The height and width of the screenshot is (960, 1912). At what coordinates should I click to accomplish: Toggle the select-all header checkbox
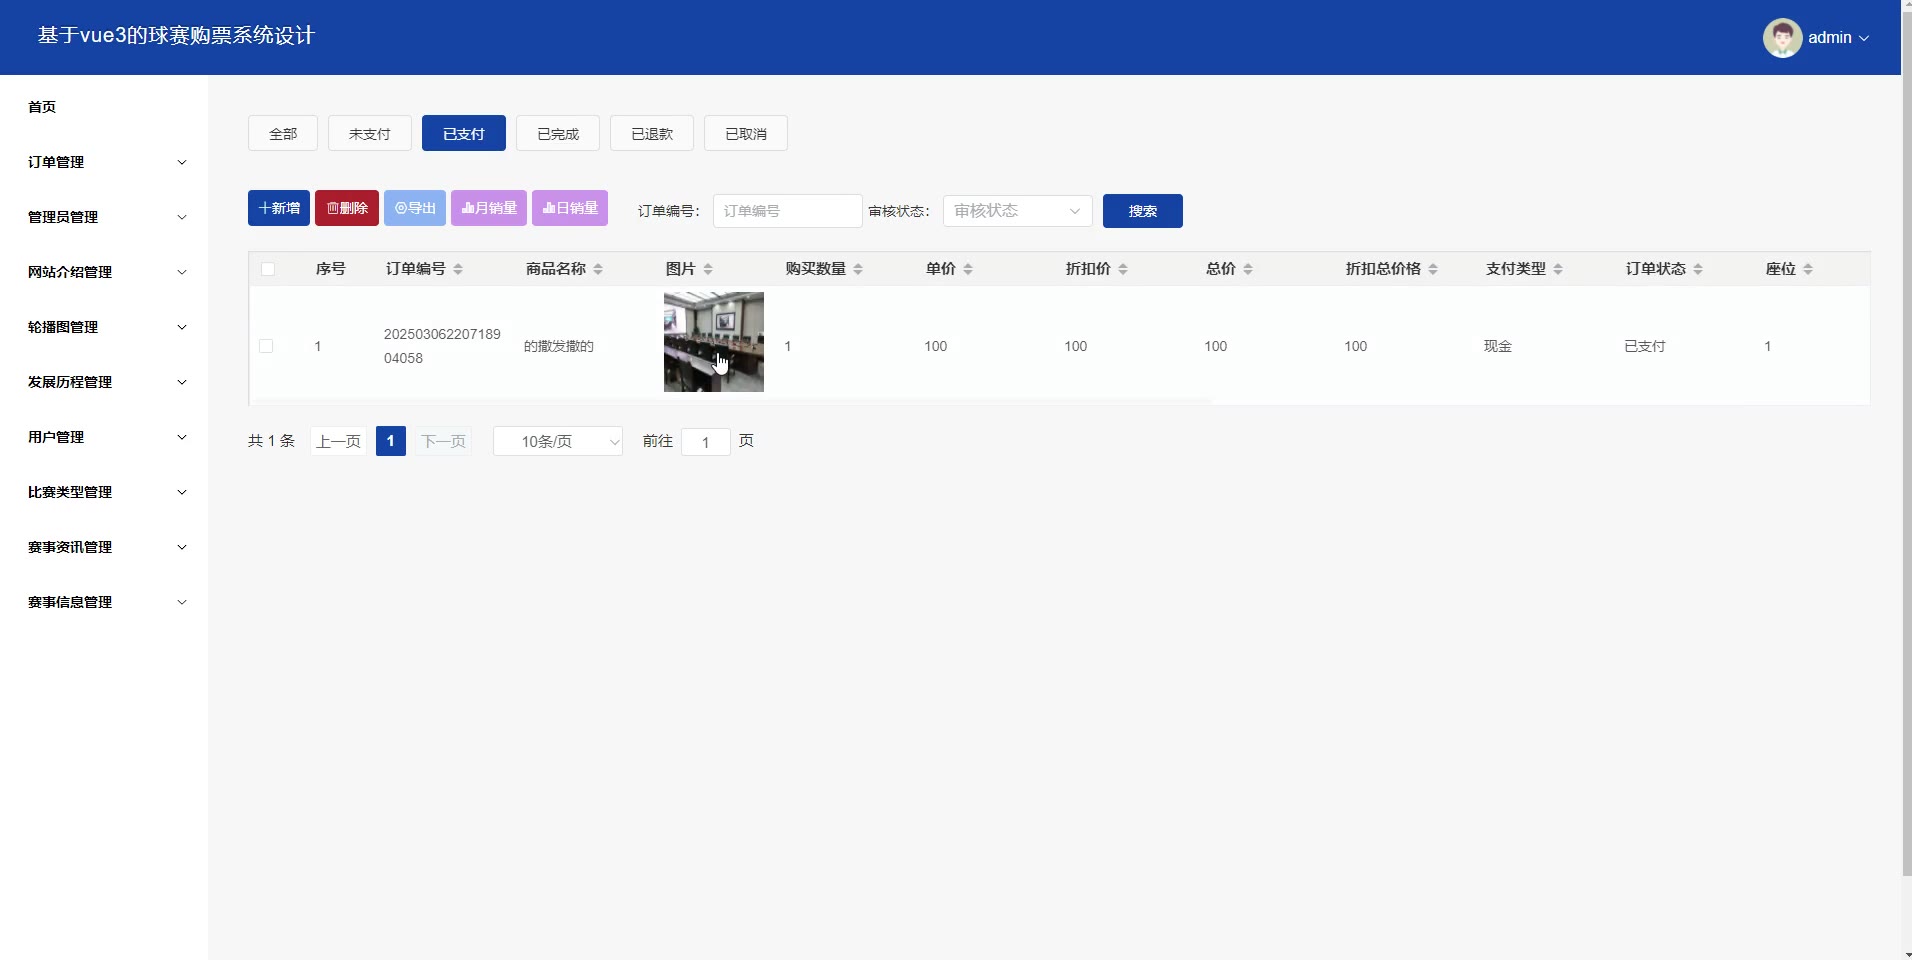click(x=268, y=269)
